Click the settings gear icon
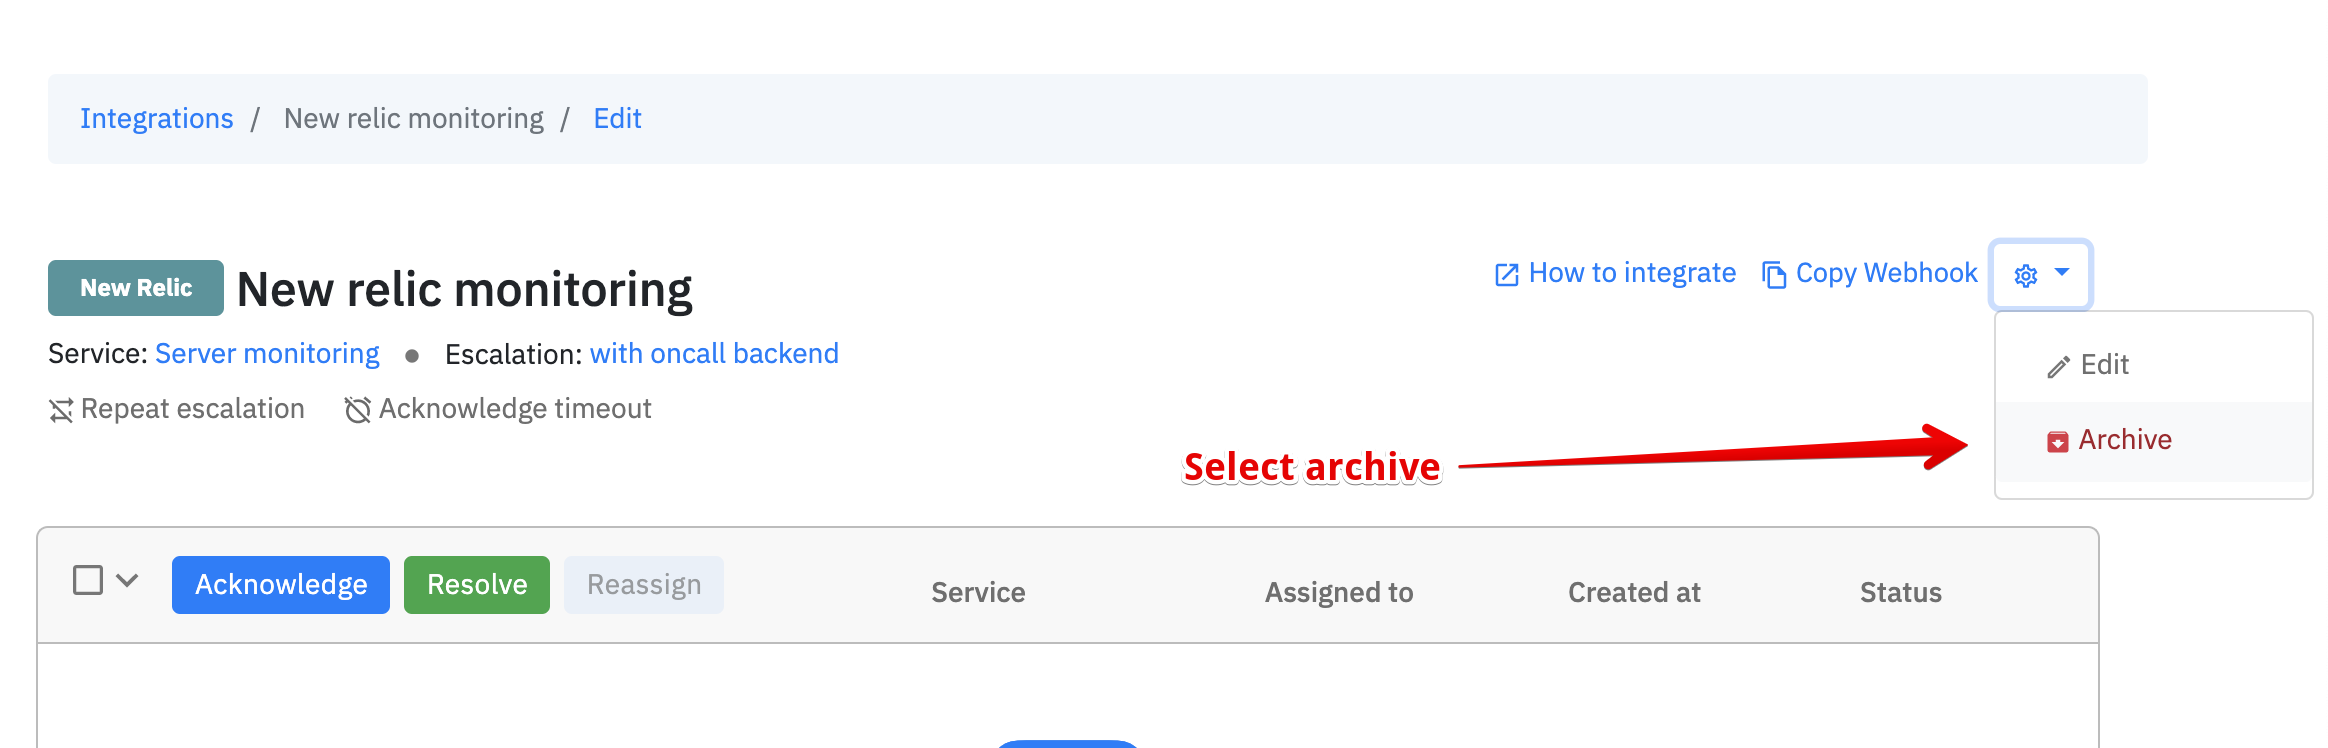The width and height of the screenshot is (2328, 748). [x=2026, y=275]
